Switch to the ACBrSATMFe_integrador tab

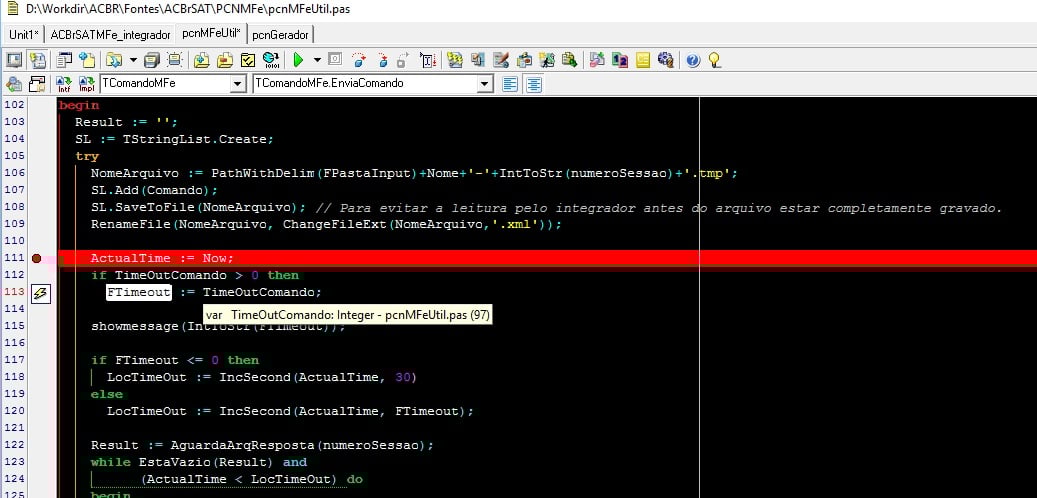pos(110,34)
